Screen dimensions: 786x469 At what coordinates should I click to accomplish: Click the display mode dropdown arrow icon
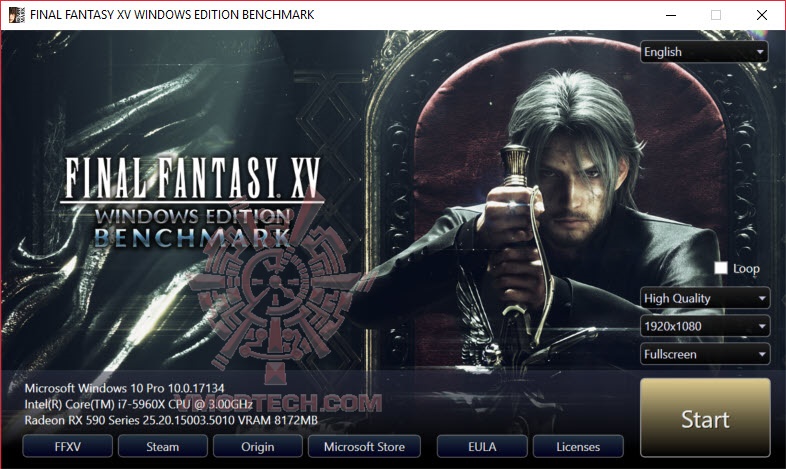point(762,355)
